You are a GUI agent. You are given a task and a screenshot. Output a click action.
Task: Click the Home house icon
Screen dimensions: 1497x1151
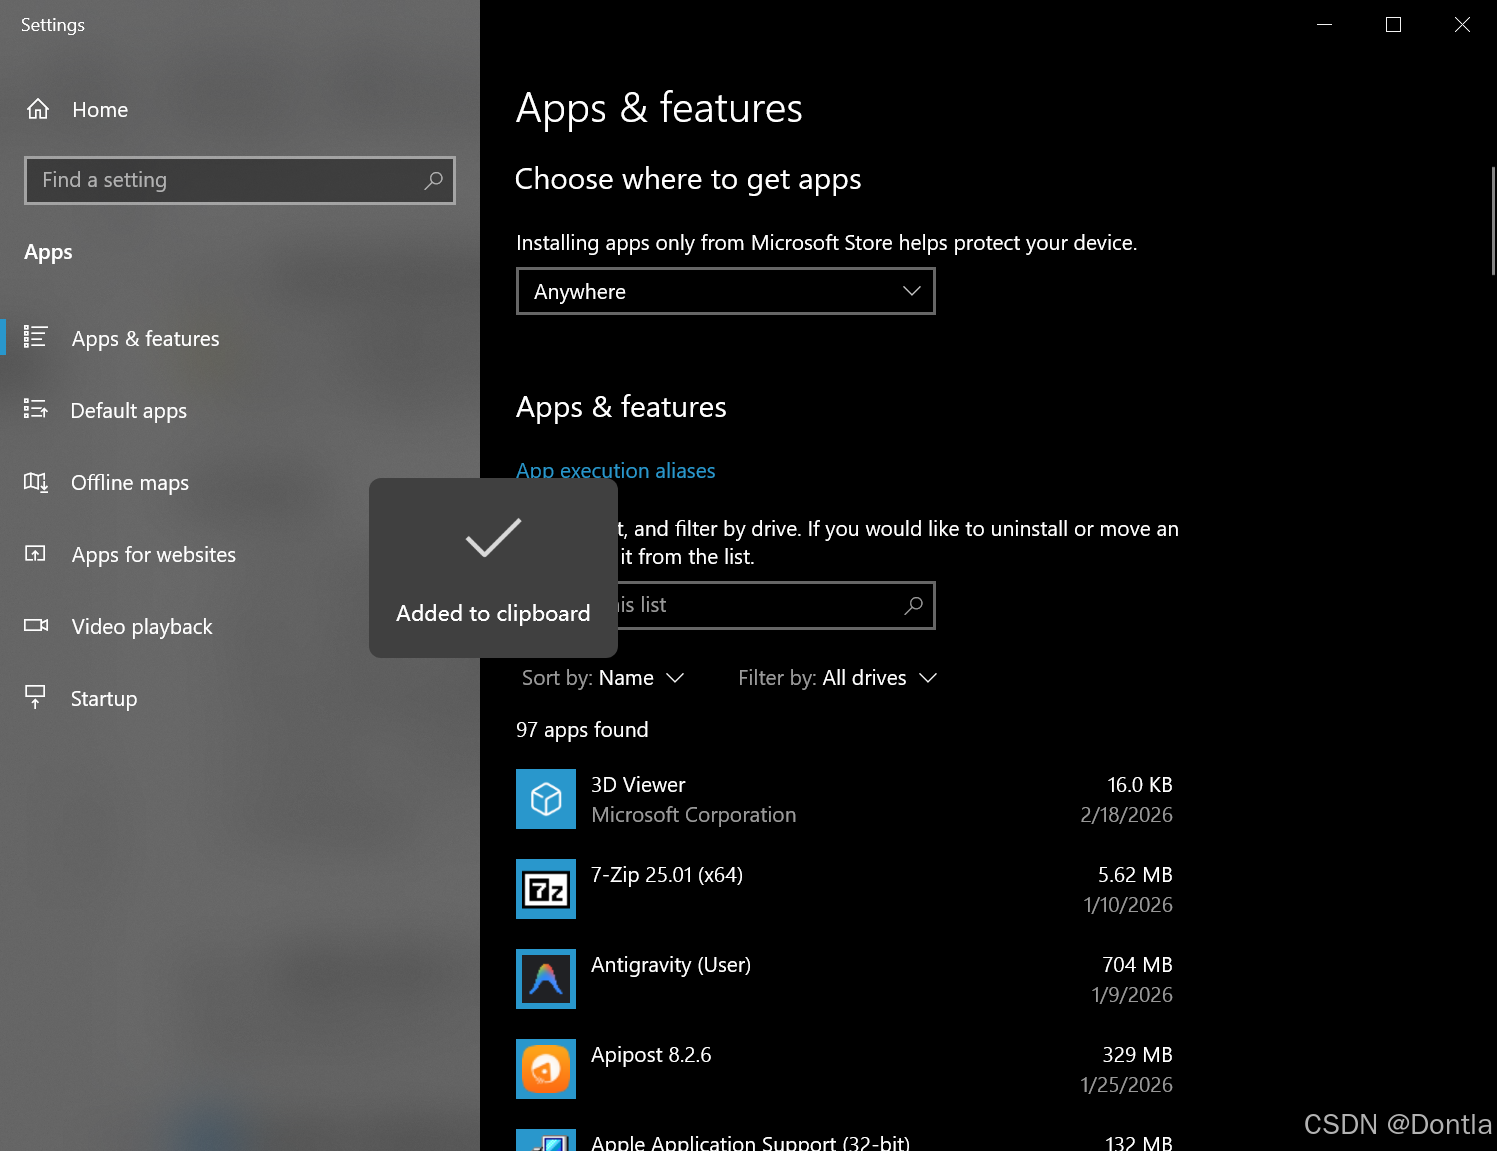[38, 109]
